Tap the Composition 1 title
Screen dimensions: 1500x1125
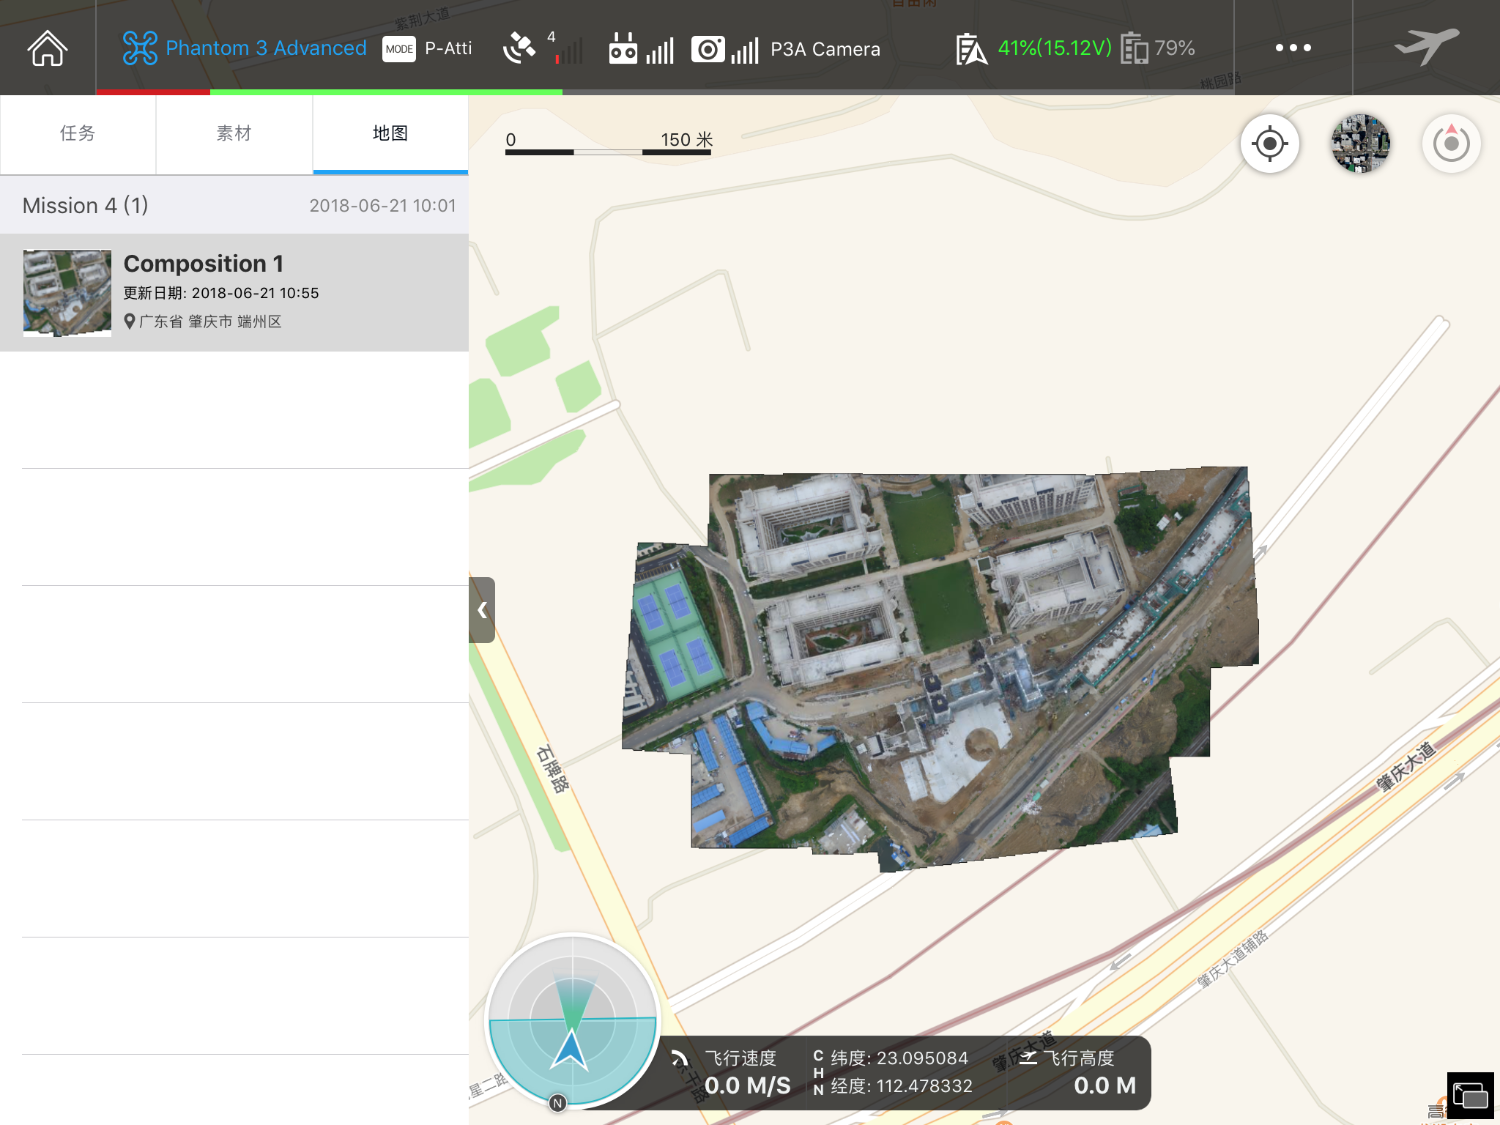(203, 264)
